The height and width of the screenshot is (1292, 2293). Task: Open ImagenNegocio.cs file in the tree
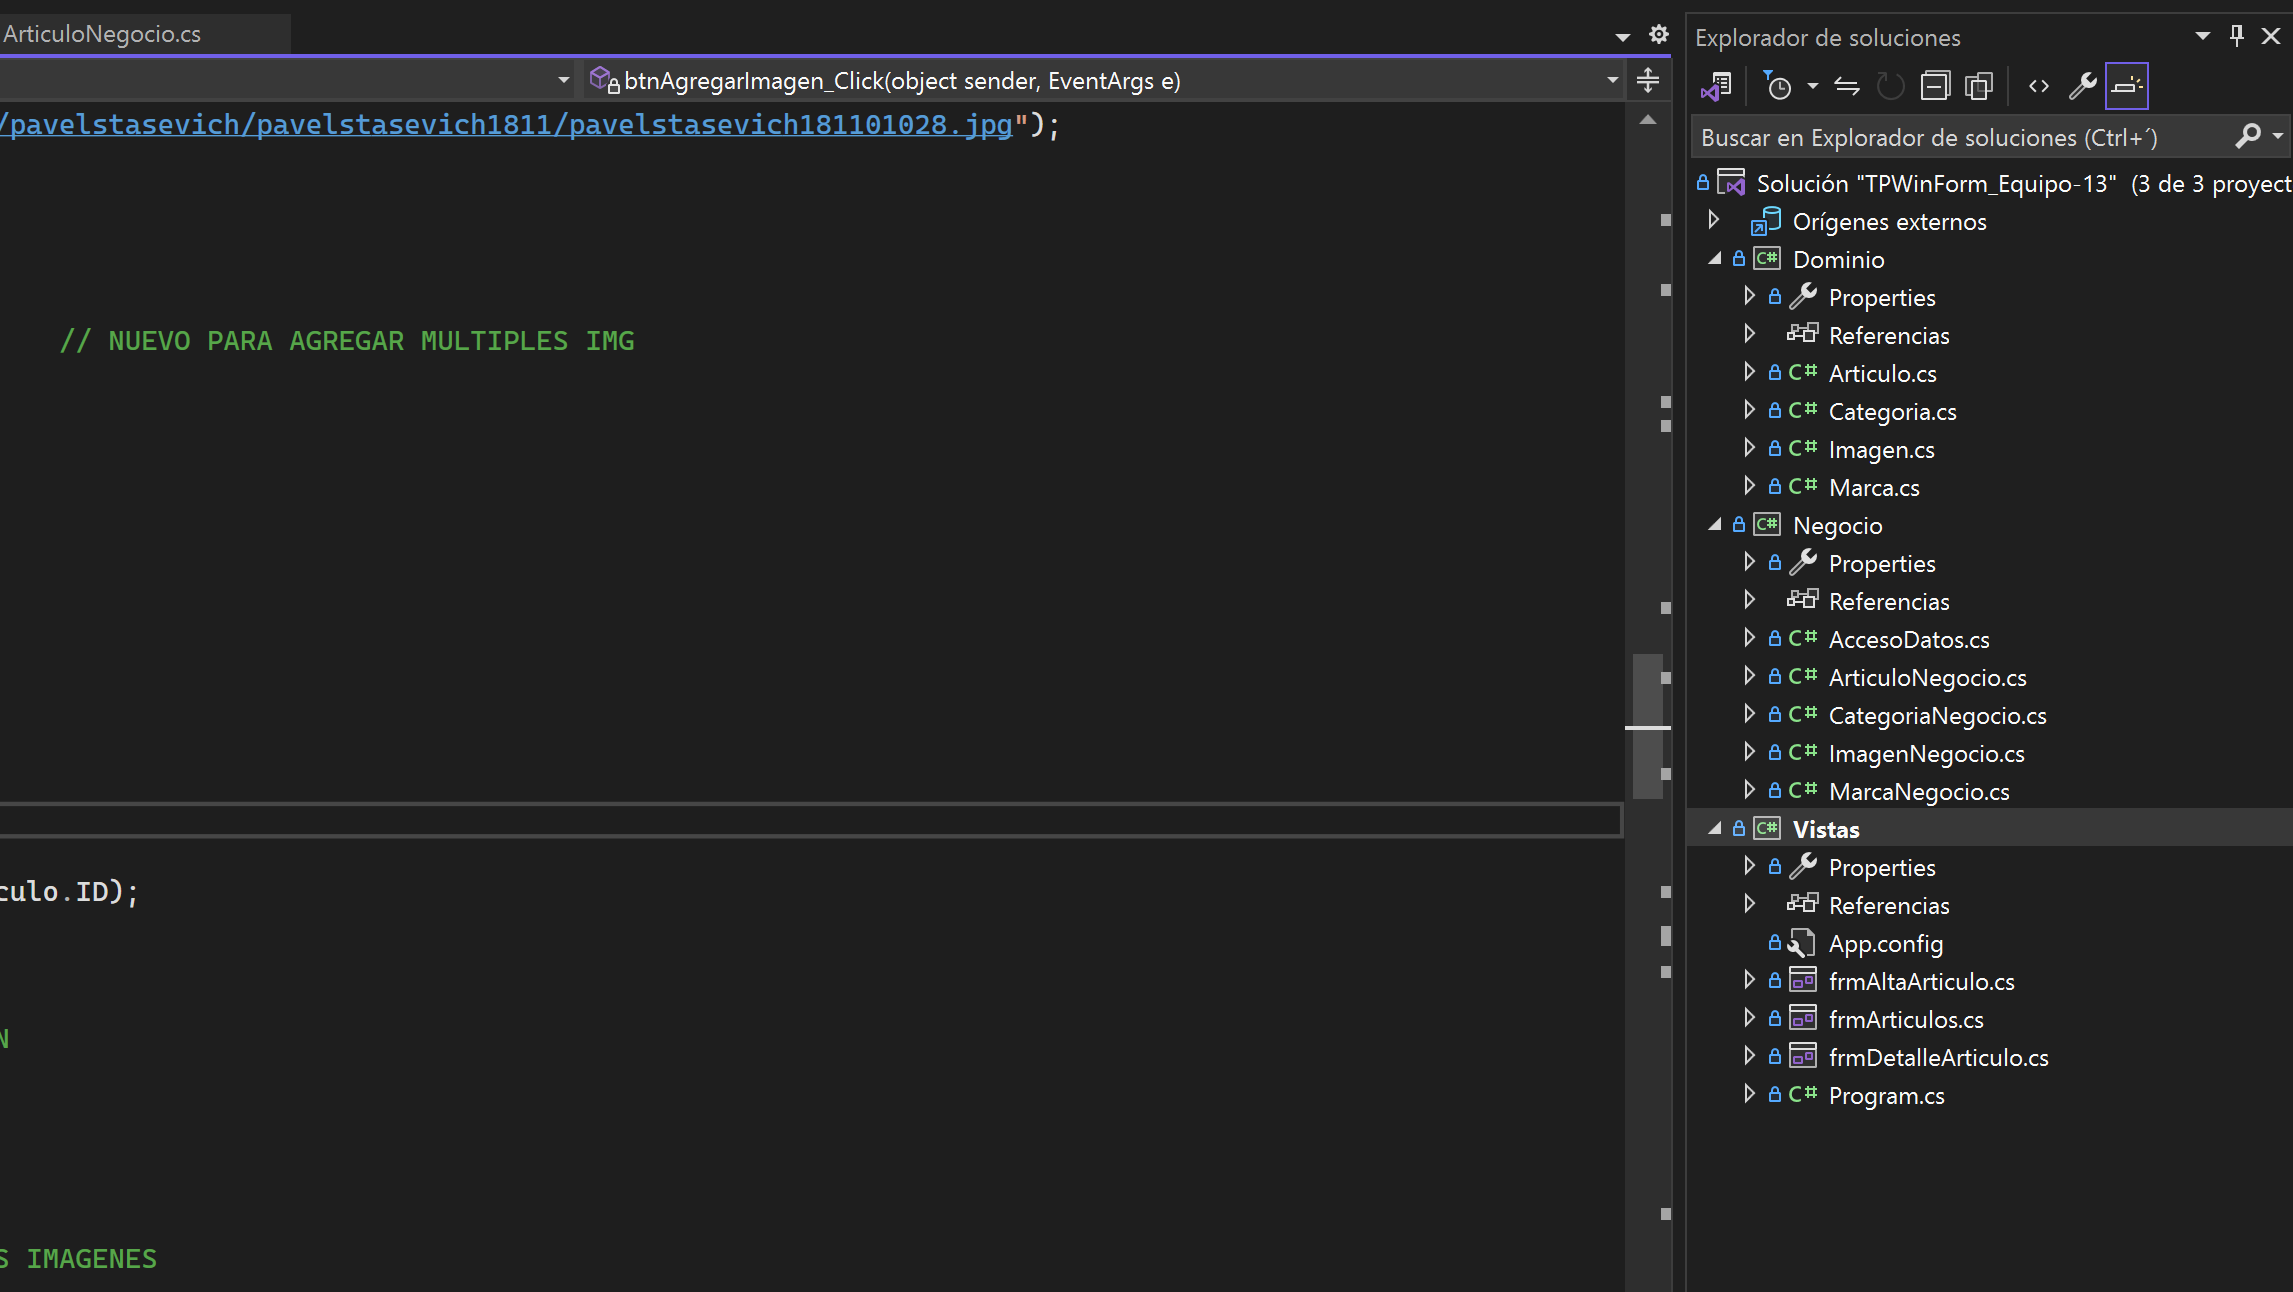[x=1926, y=754]
